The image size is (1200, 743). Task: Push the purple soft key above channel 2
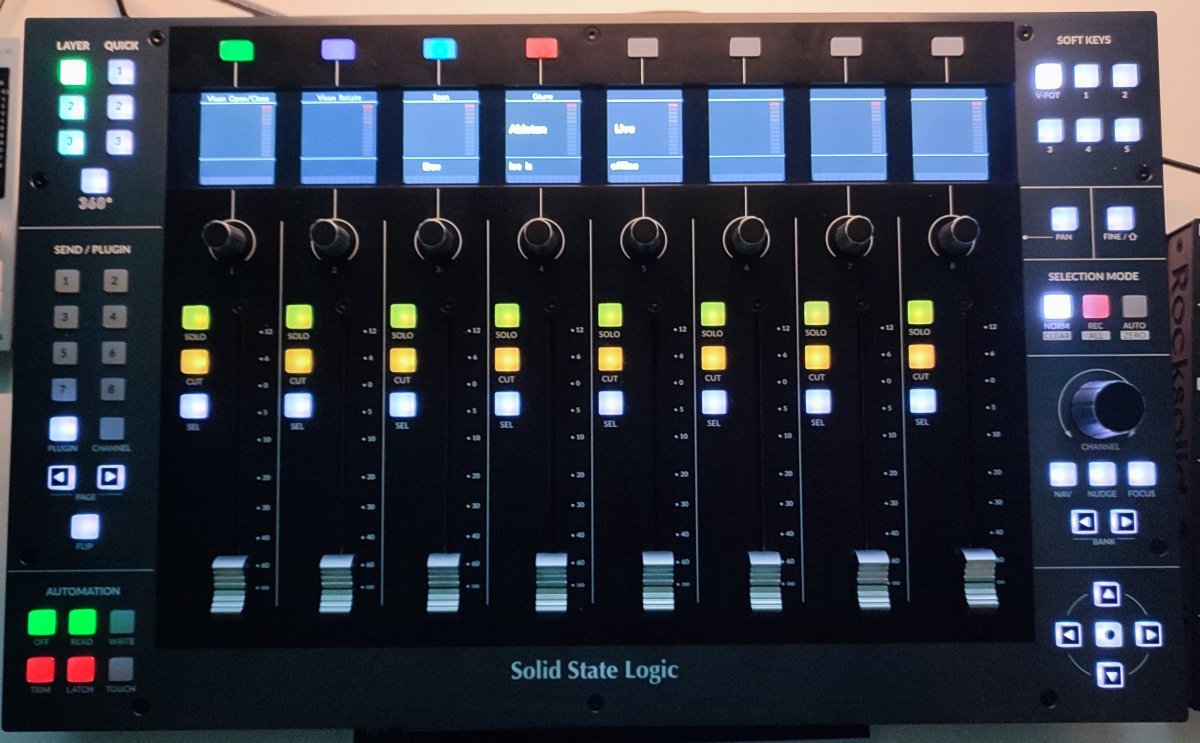[x=338, y=48]
